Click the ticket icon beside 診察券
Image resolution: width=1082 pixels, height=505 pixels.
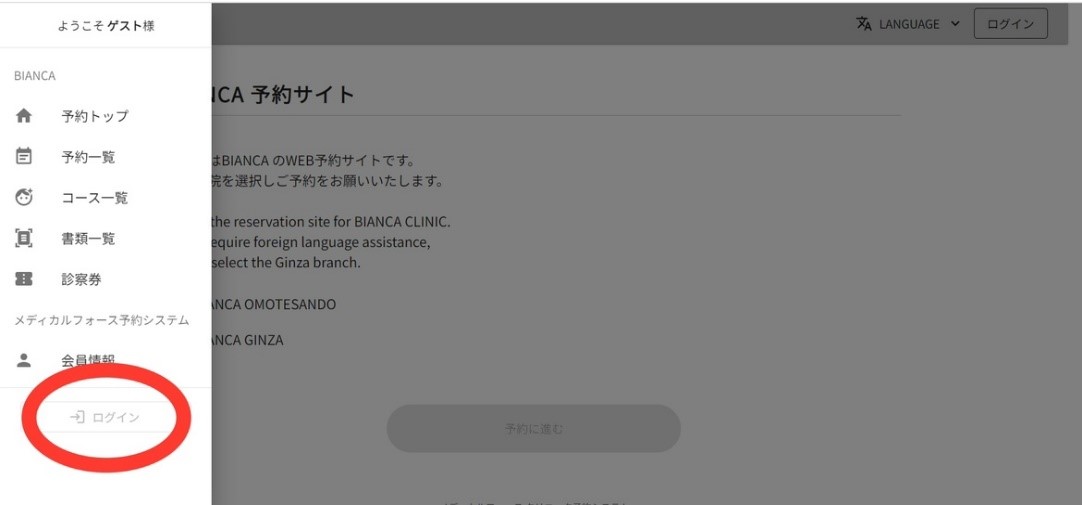(x=25, y=279)
